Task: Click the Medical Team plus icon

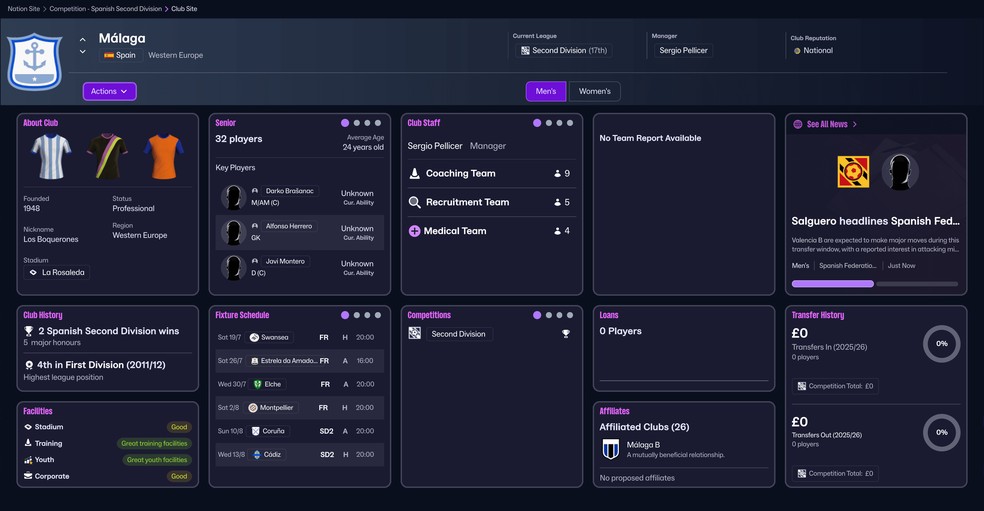Action: coord(415,231)
